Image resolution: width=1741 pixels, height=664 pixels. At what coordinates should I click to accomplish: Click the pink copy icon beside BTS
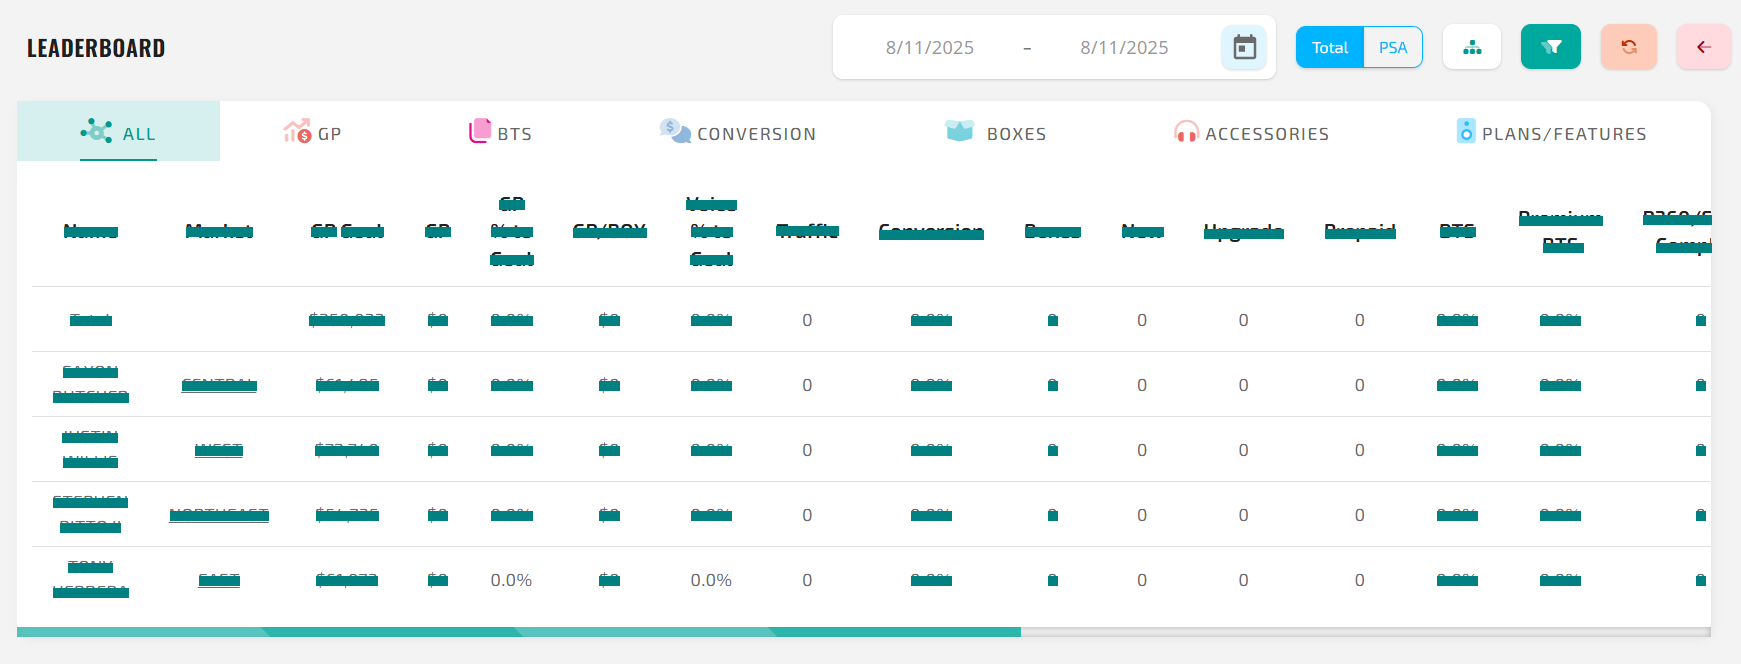[480, 131]
